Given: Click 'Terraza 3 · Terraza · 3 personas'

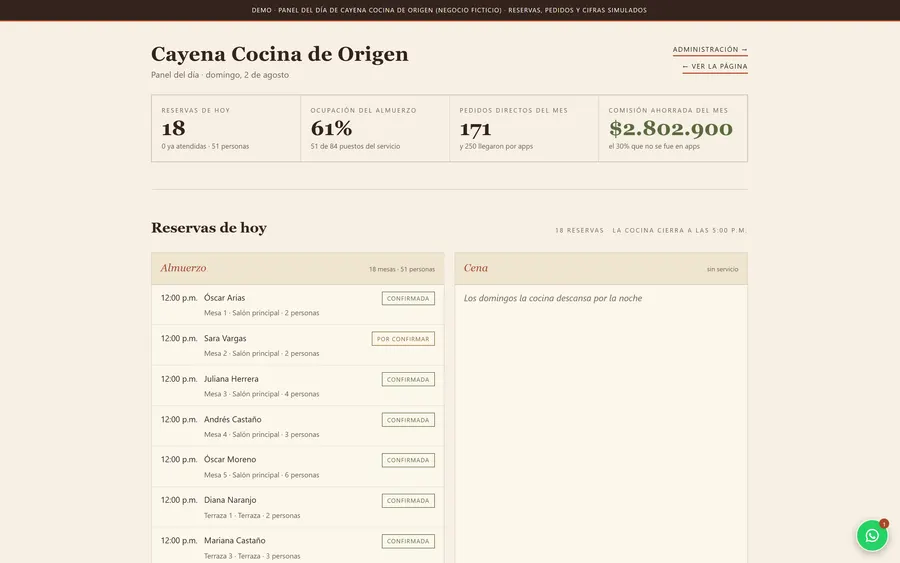Looking at the screenshot, I should 252,556.
